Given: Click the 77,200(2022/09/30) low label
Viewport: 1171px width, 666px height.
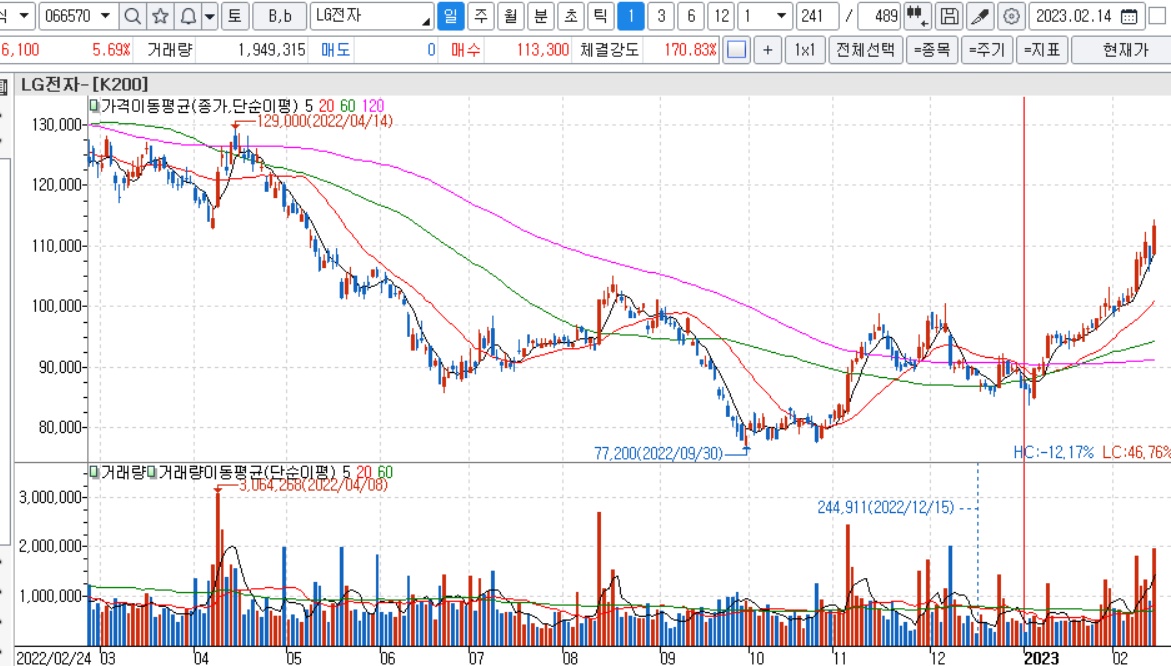Looking at the screenshot, I should 659,453.
